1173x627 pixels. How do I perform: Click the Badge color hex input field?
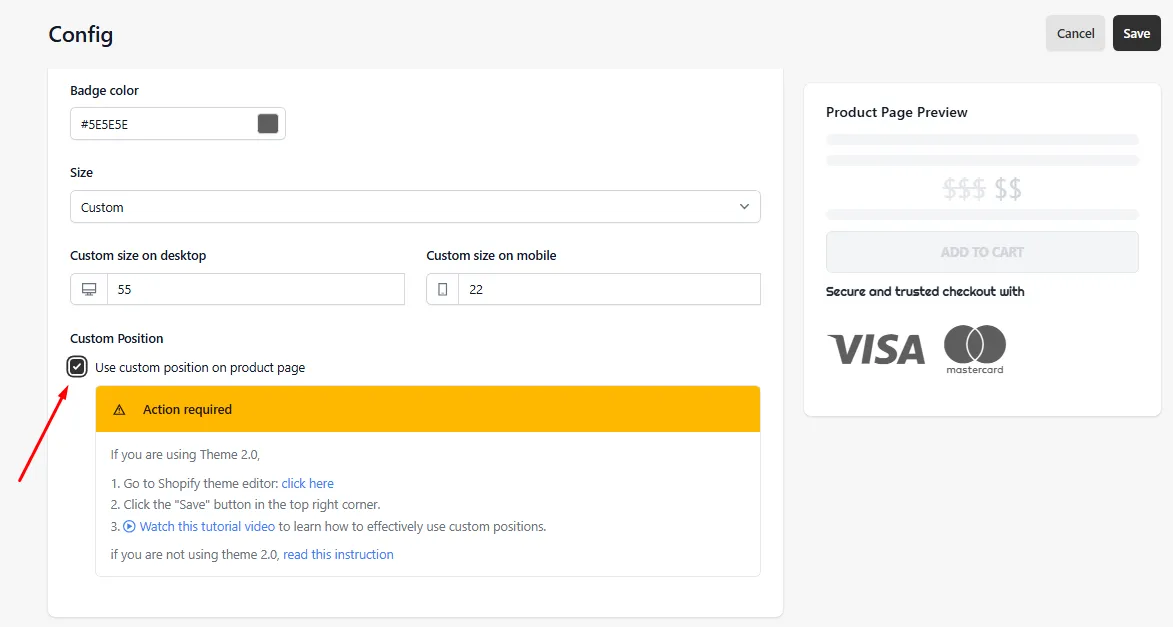[178, 123]
